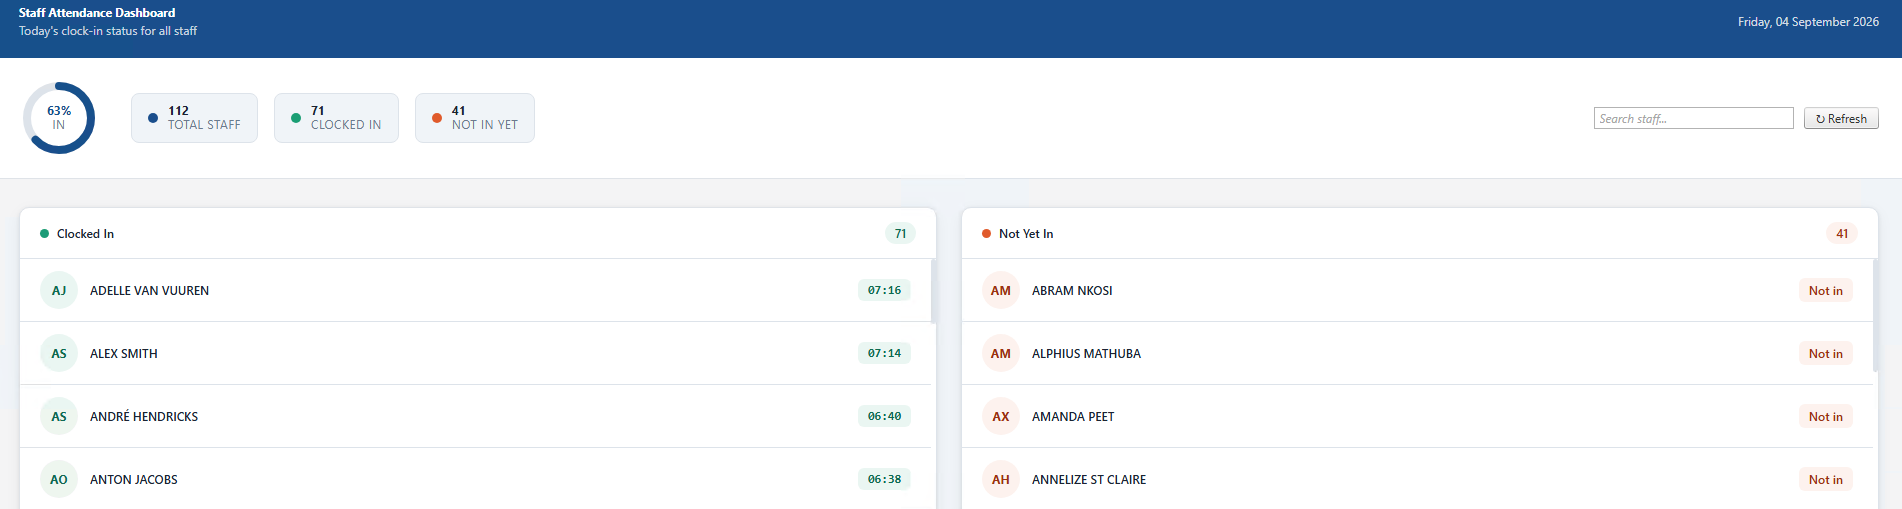Viewport: 1902px width, 509px height.
Task: Click the Clocked In list scrollbar
Action: (933, 291)
